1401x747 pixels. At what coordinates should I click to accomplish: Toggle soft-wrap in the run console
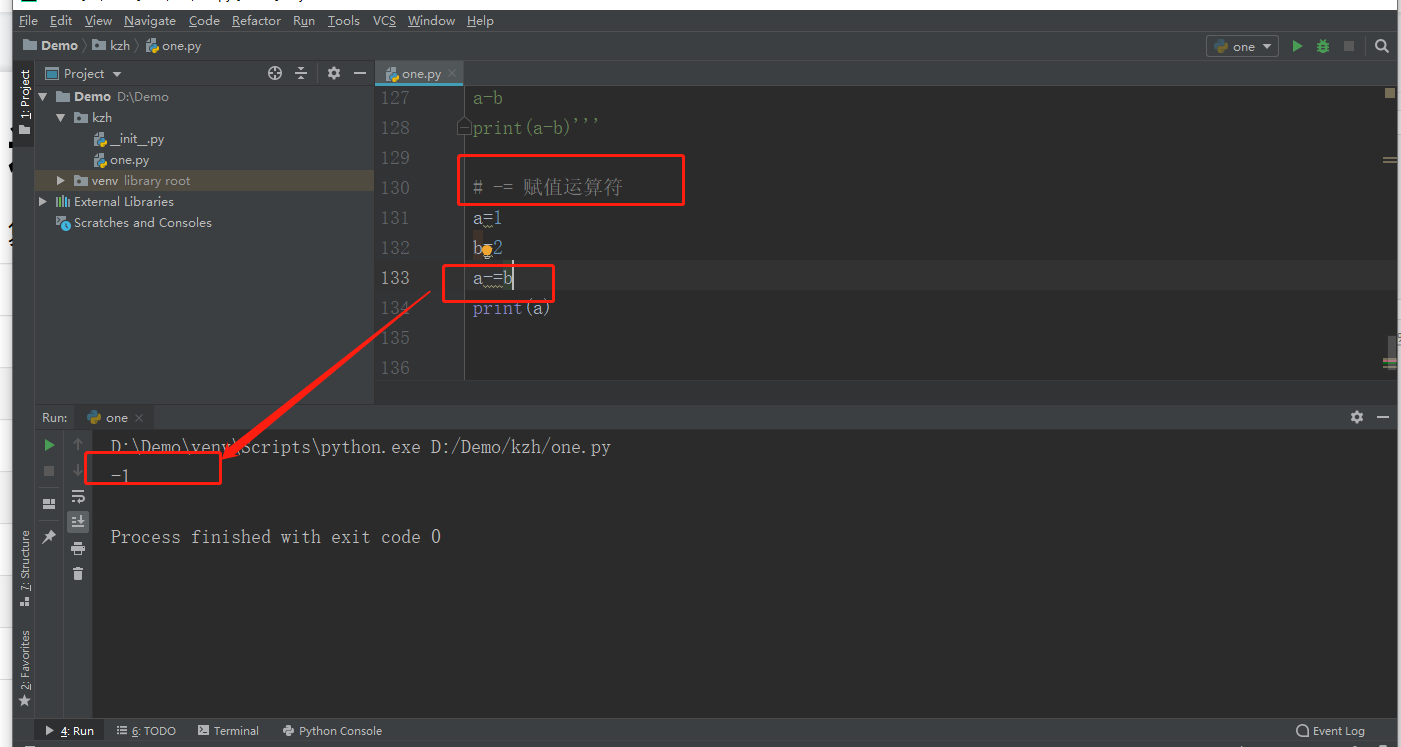pyautogui.click(x=78, y=497)
